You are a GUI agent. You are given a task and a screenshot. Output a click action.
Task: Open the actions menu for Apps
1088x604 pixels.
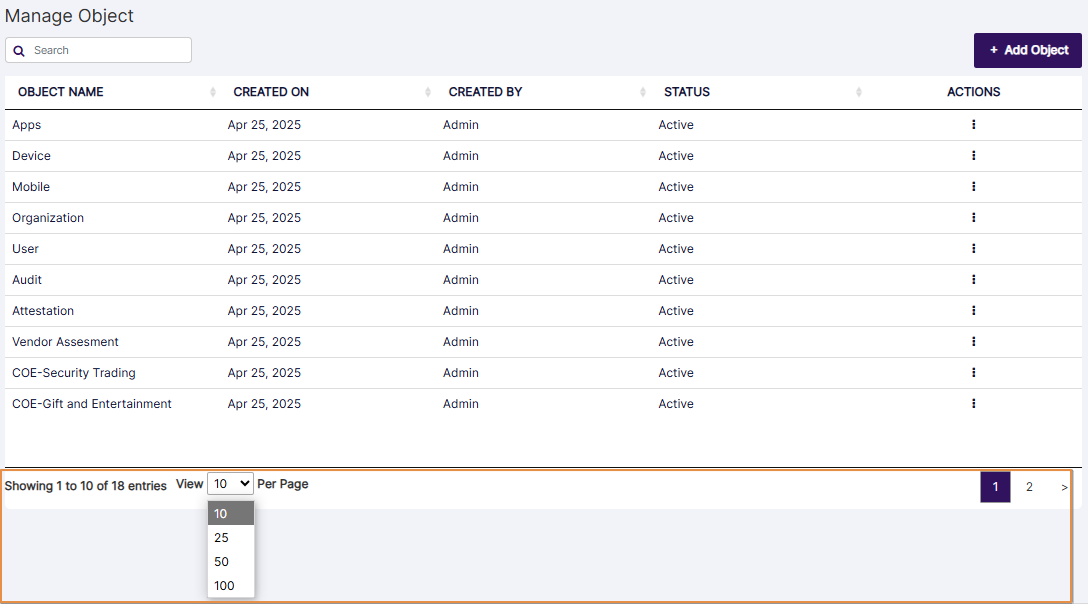973,124
